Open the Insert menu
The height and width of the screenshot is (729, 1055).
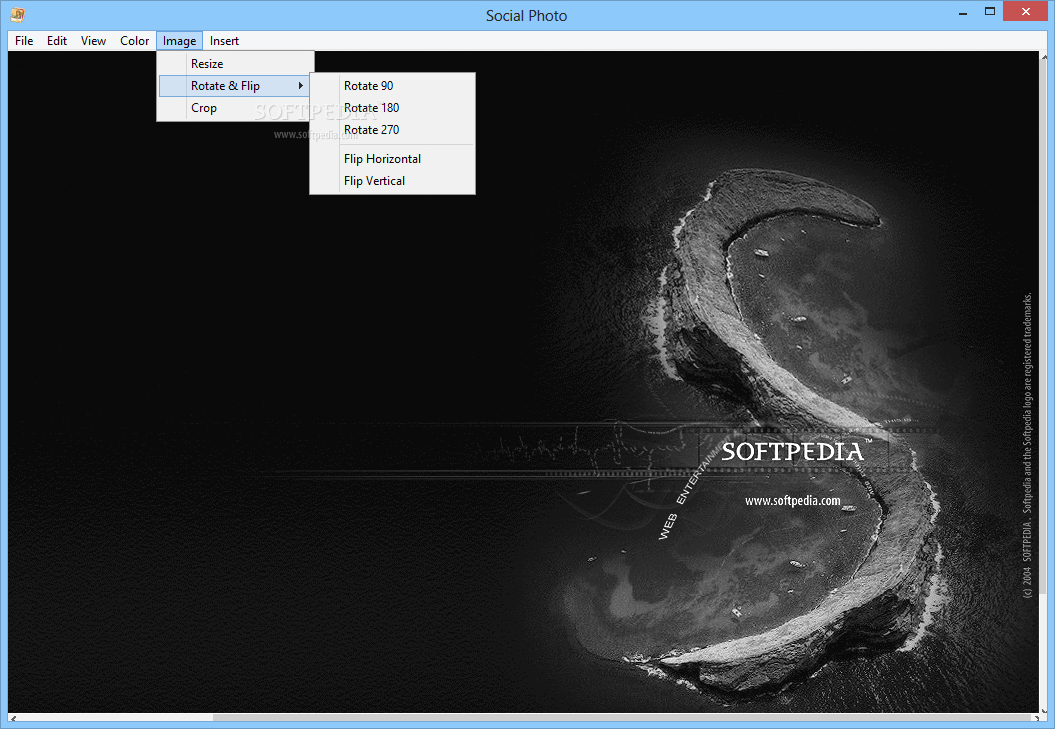(224, 41)
